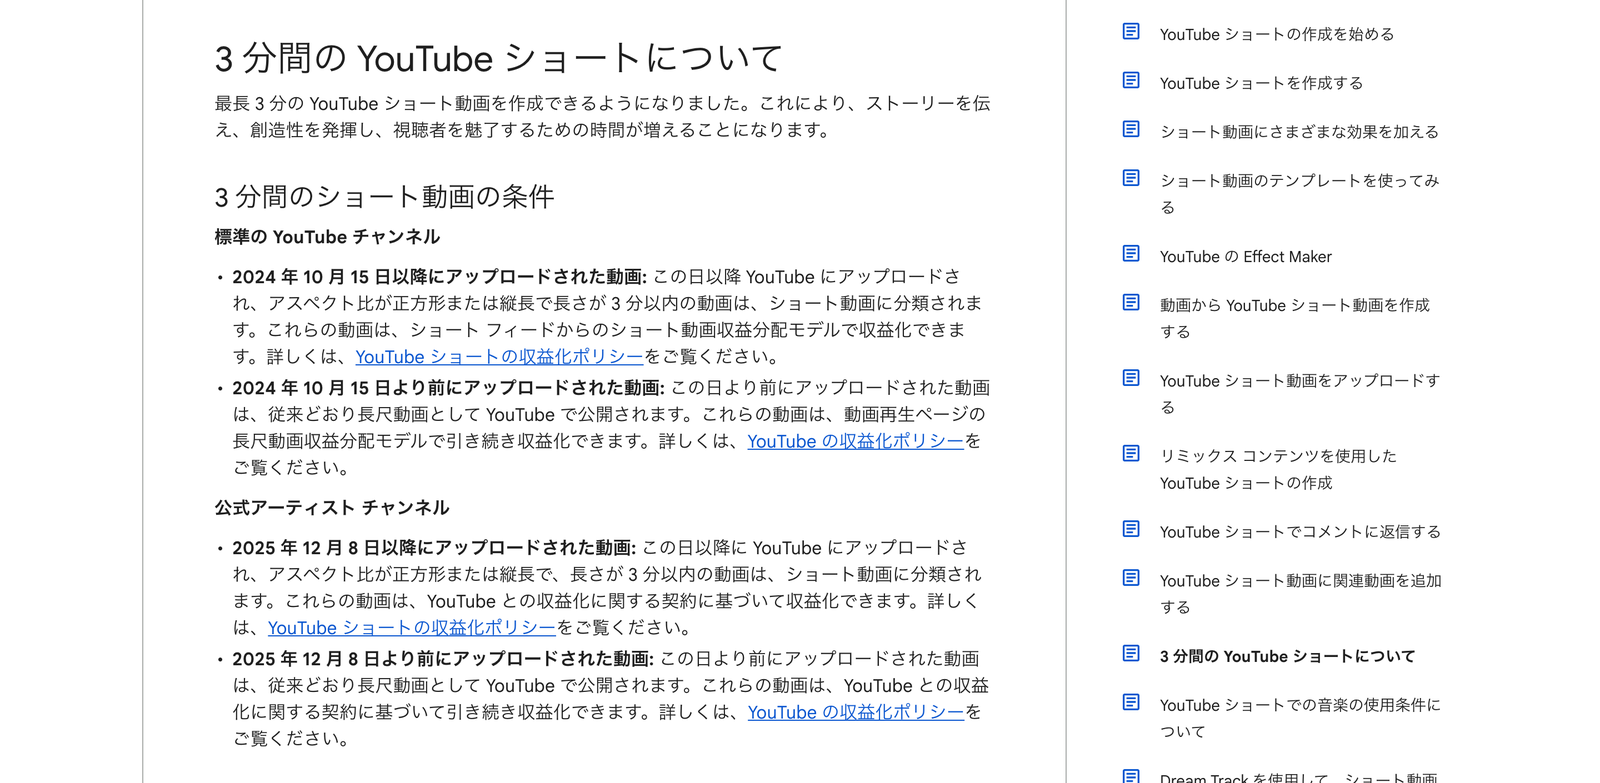Image resolution: width=1600 pixels, height=783 pixels.
Task: Click article icon beside 動画から YouTube ショート動画を作成する
Action: pyautogui.click(x=1131, y=303)
